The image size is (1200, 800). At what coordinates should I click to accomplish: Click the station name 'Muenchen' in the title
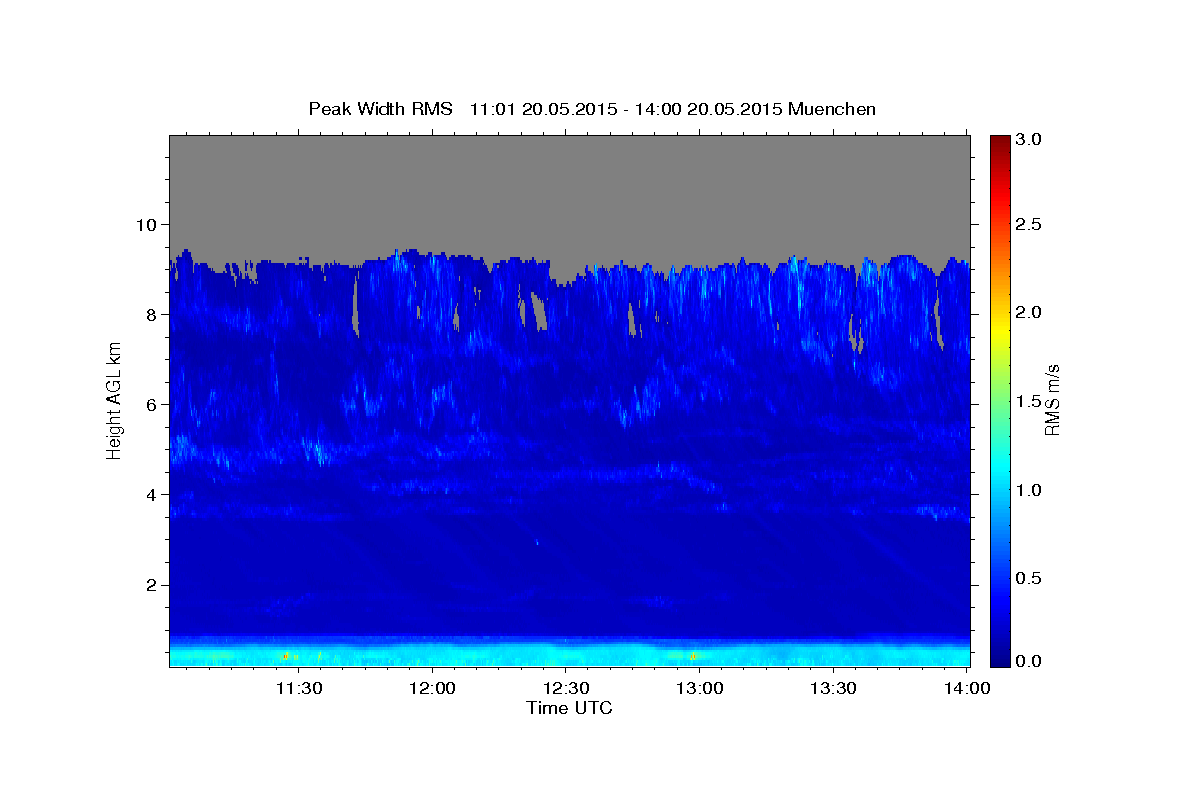832,109
